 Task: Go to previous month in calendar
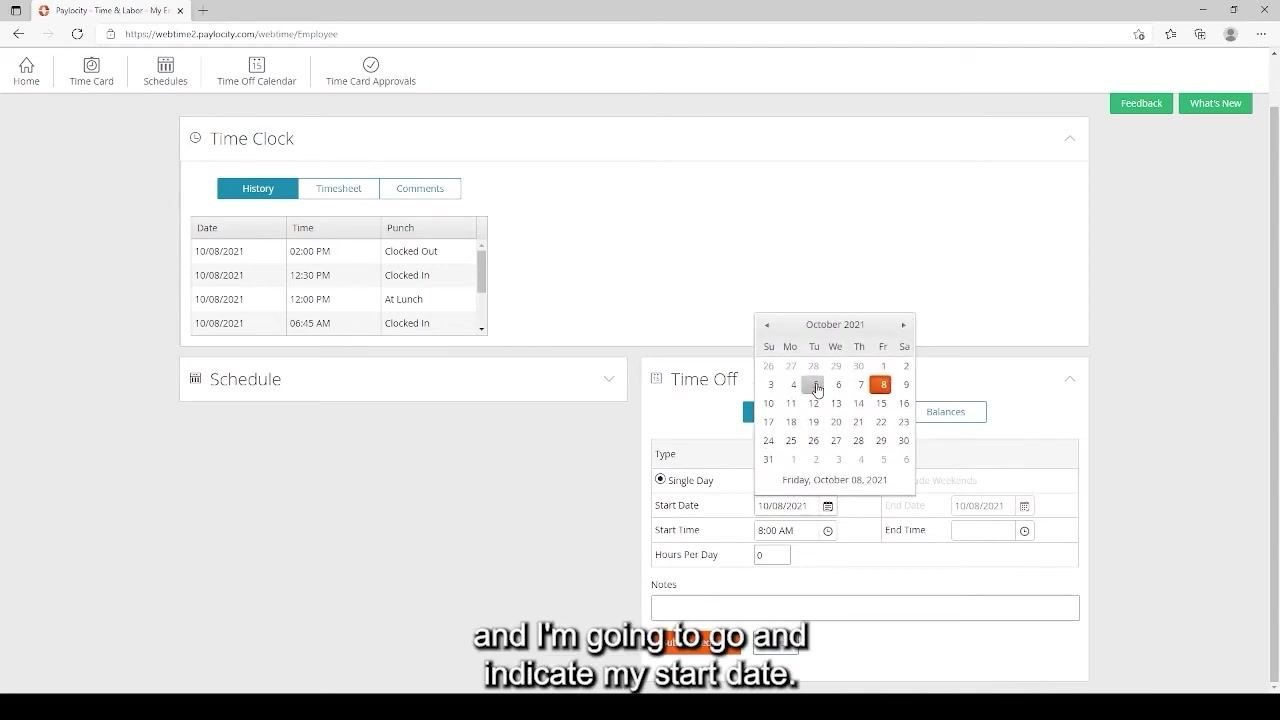pyautogui.click(x=767, y=325)
